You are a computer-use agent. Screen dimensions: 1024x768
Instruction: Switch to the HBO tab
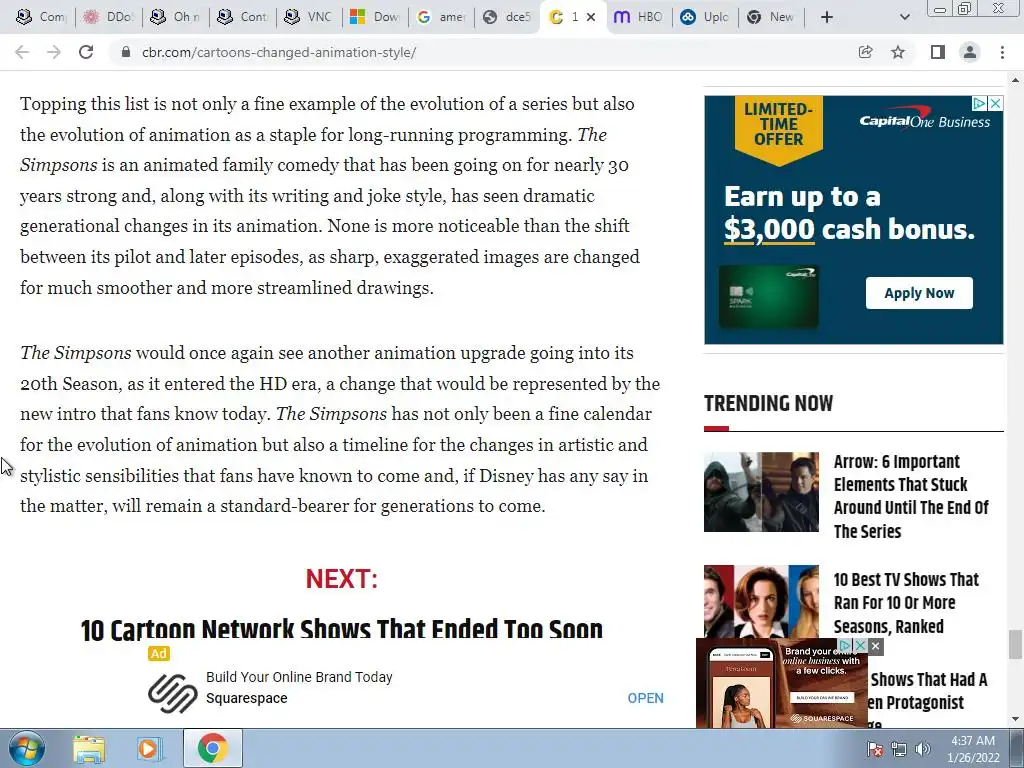(638, 17)
